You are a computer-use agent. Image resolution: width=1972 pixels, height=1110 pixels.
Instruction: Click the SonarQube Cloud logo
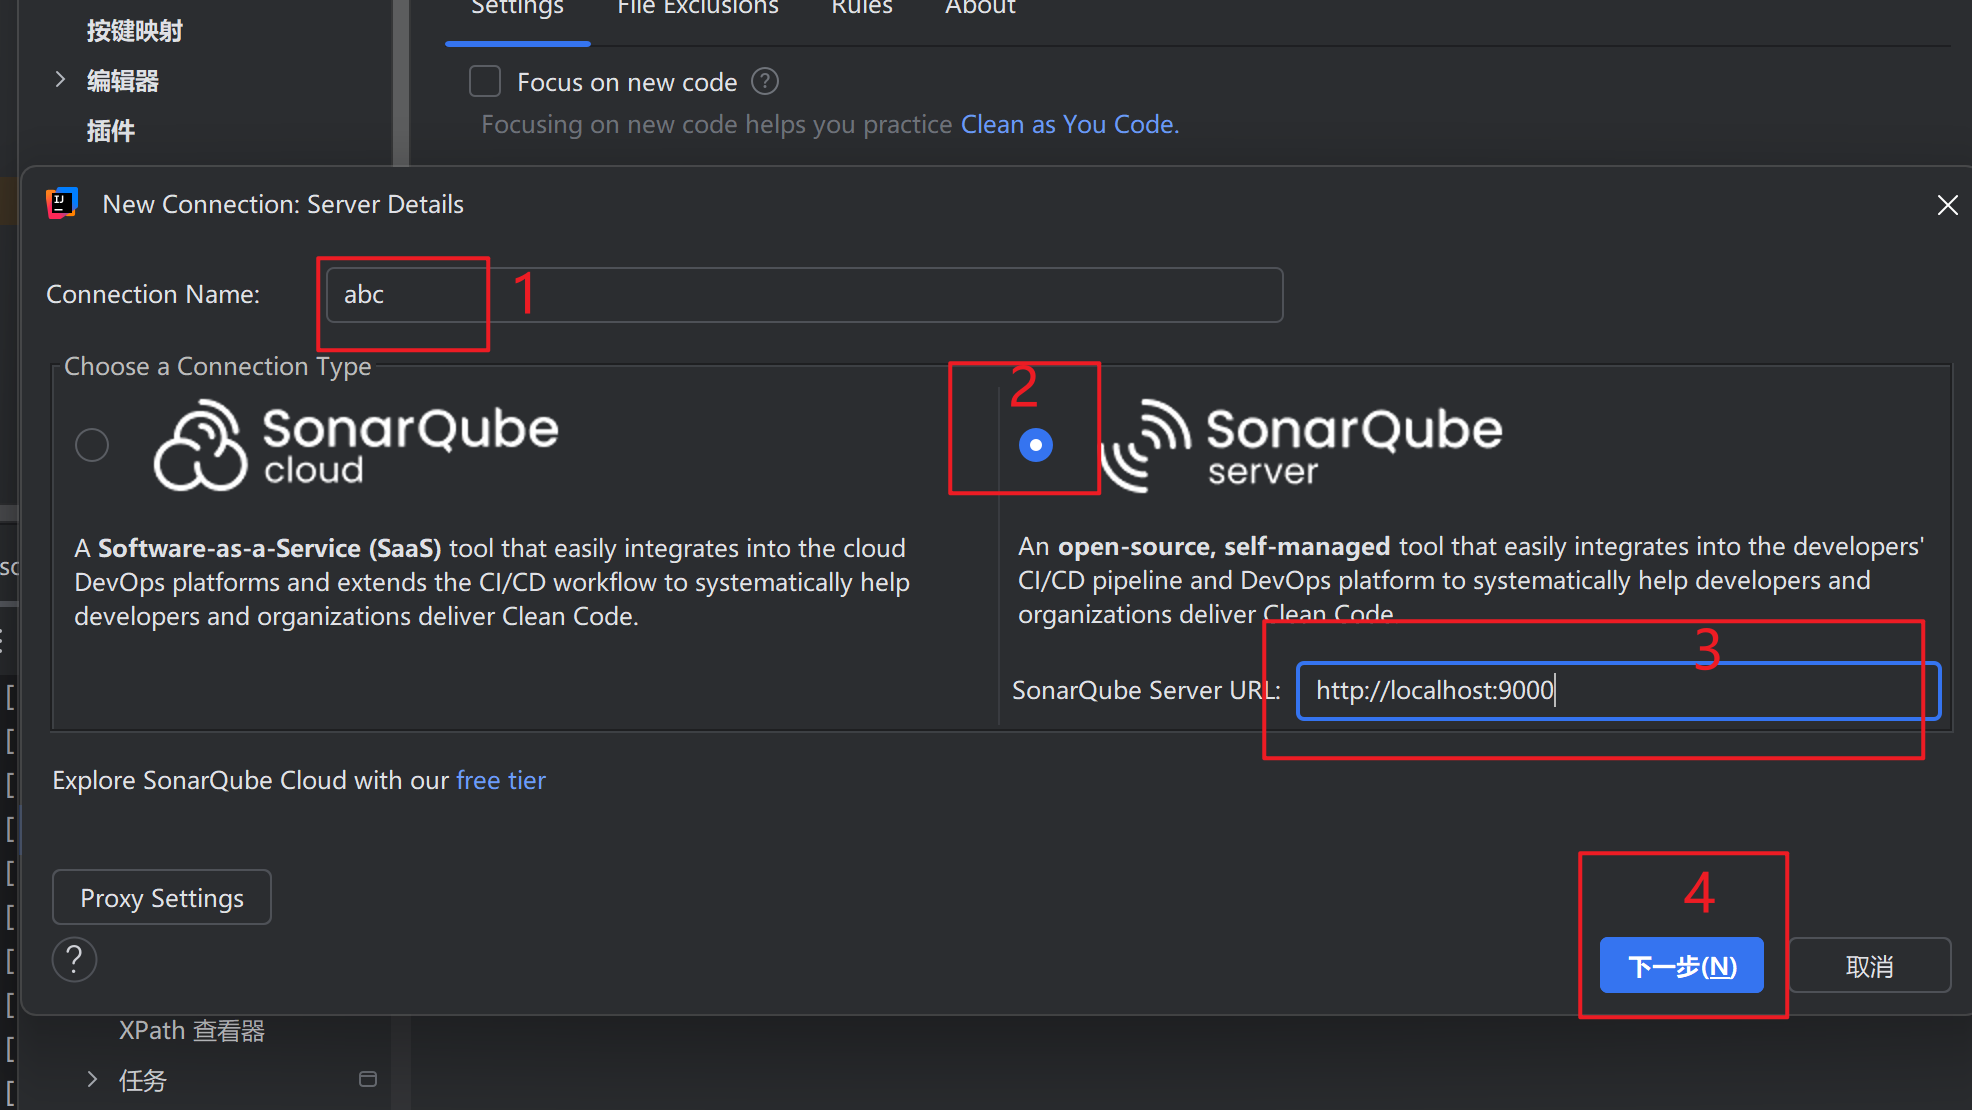[x=355, y=444]
